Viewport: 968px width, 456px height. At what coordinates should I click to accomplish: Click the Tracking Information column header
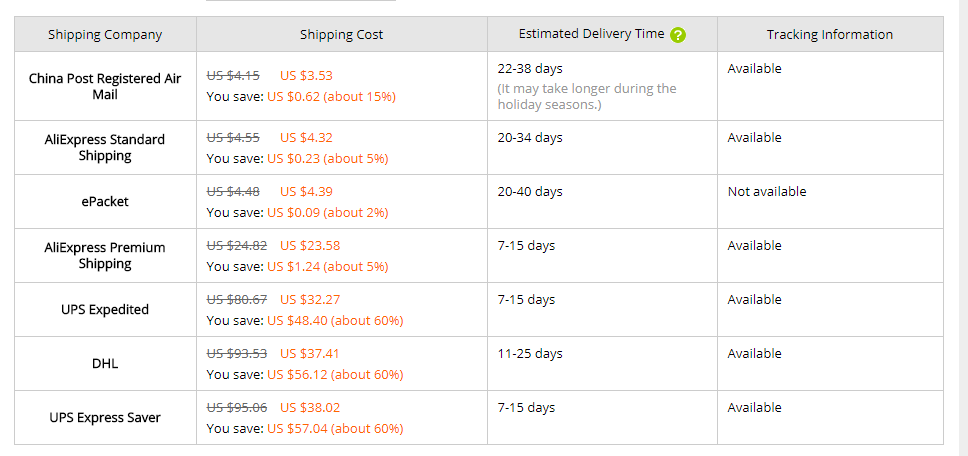[830, 35]
